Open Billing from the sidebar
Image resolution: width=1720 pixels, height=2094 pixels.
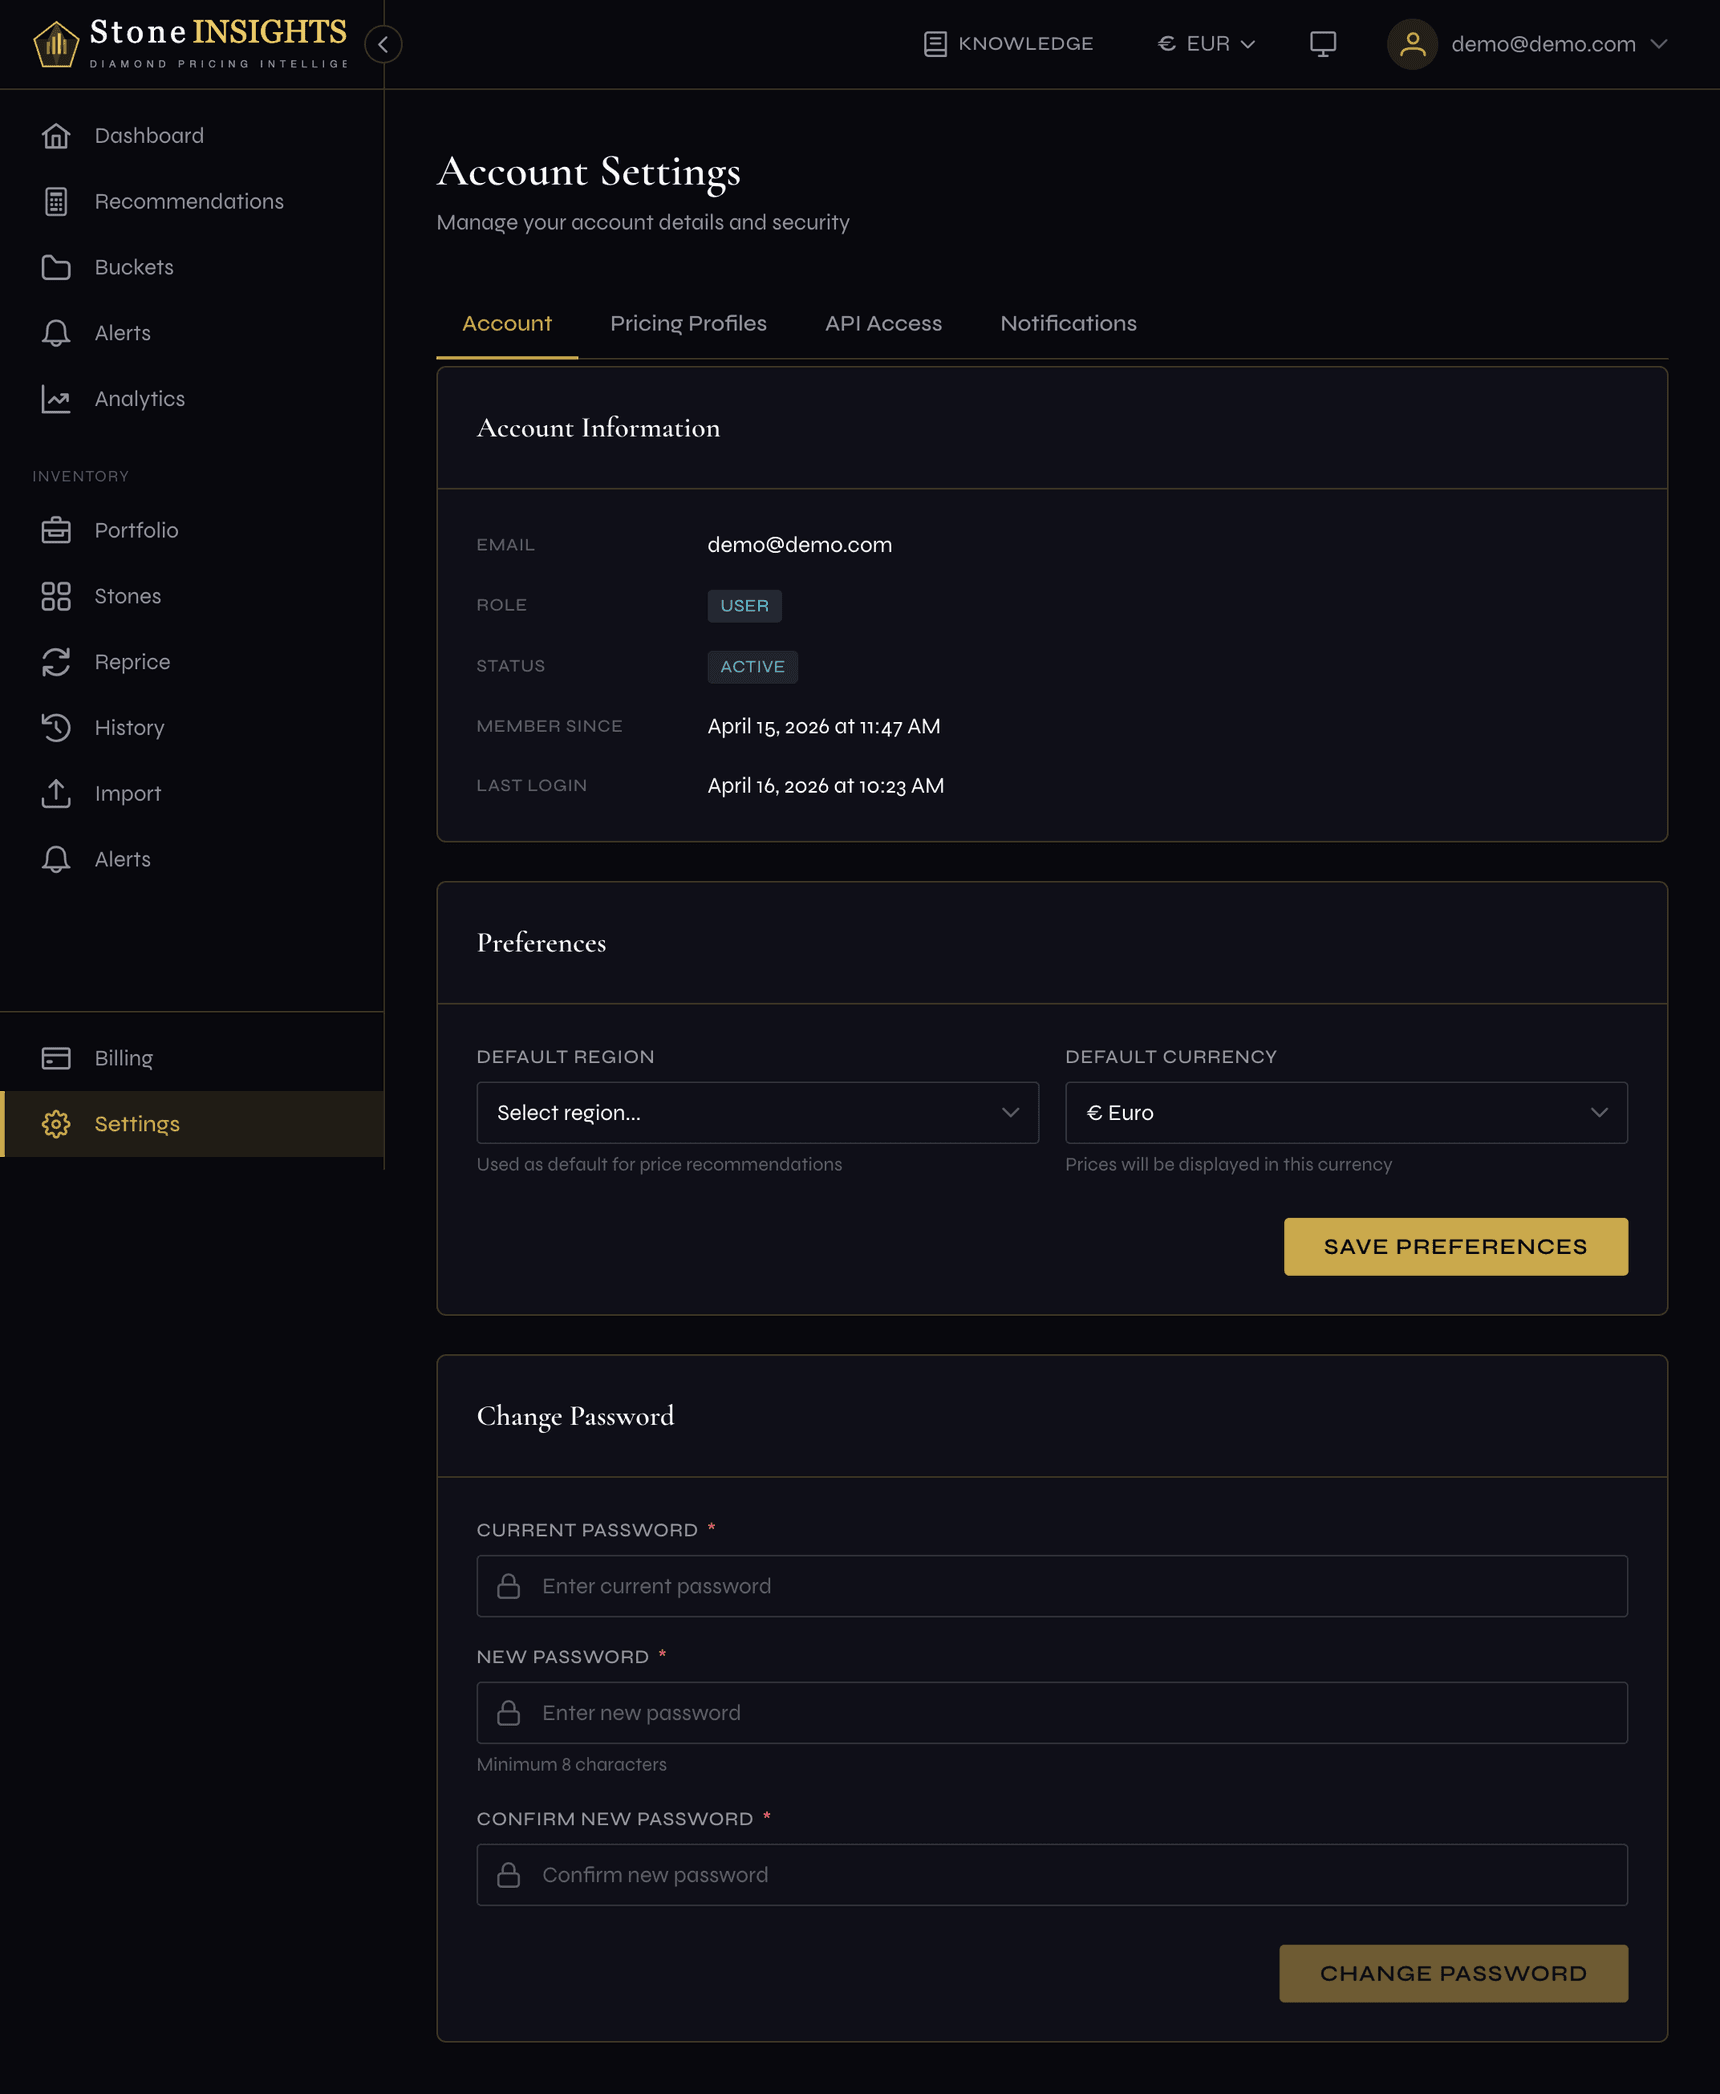coord(123,1057)
